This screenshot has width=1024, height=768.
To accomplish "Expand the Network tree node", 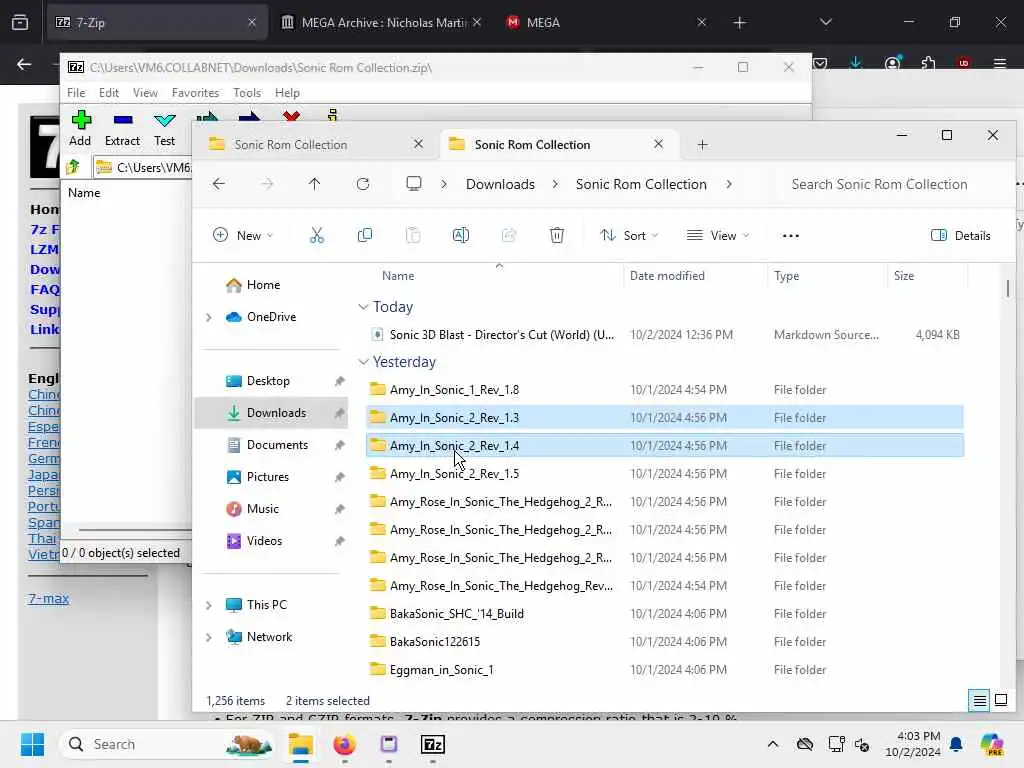I will pos(208,637).
